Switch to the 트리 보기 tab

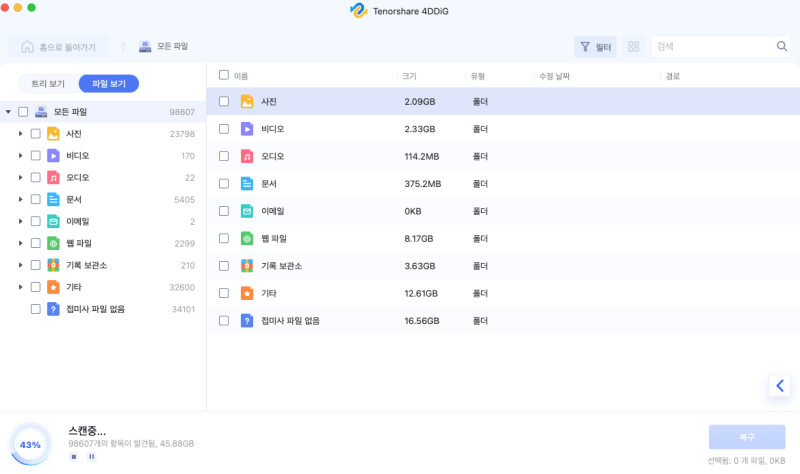coord(48,84)
